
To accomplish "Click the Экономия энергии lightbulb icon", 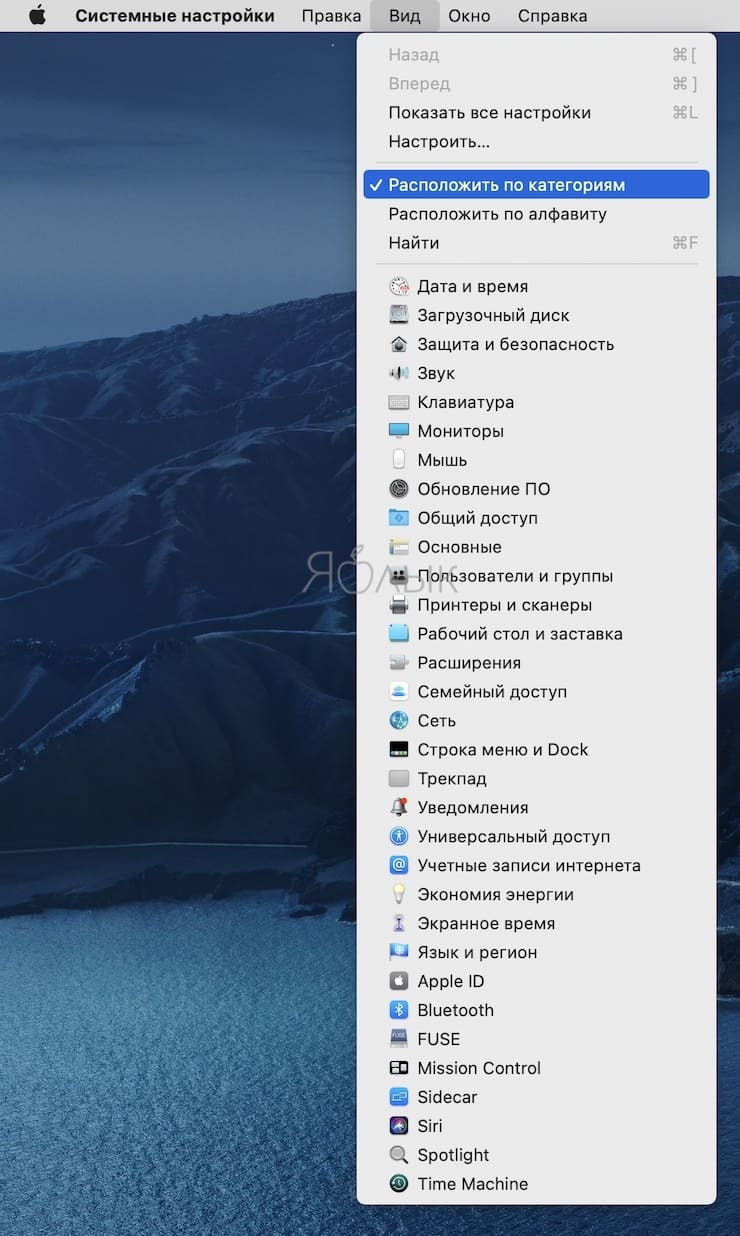I will (399, 894).
